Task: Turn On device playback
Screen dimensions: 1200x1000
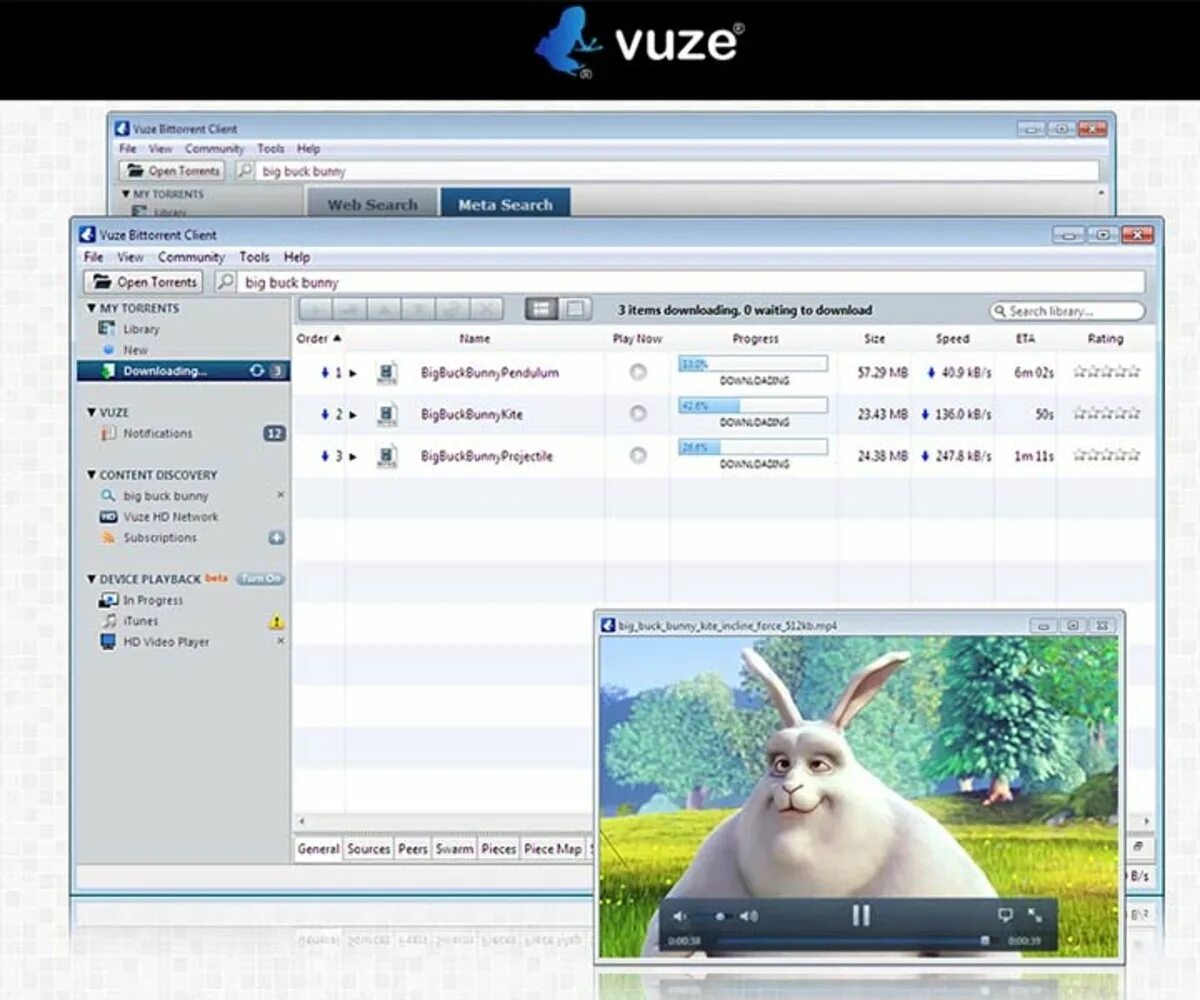Action: click(261, 579)
